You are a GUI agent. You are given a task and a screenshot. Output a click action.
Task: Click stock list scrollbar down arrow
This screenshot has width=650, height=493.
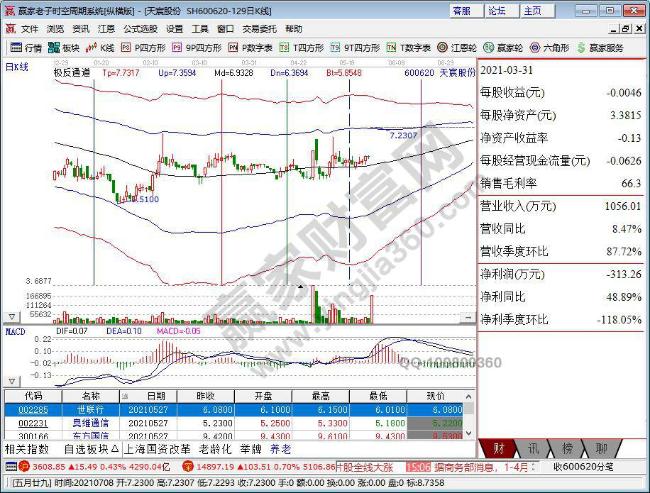click(469, 434)
